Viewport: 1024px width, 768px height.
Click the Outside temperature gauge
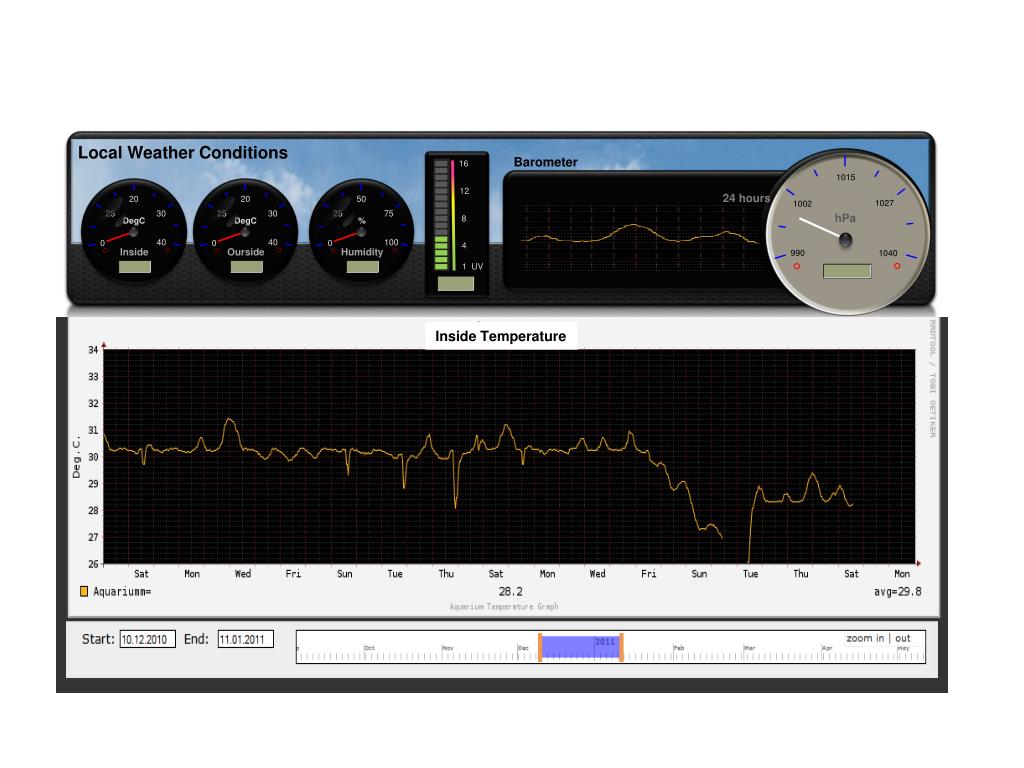tap(246, 232)
